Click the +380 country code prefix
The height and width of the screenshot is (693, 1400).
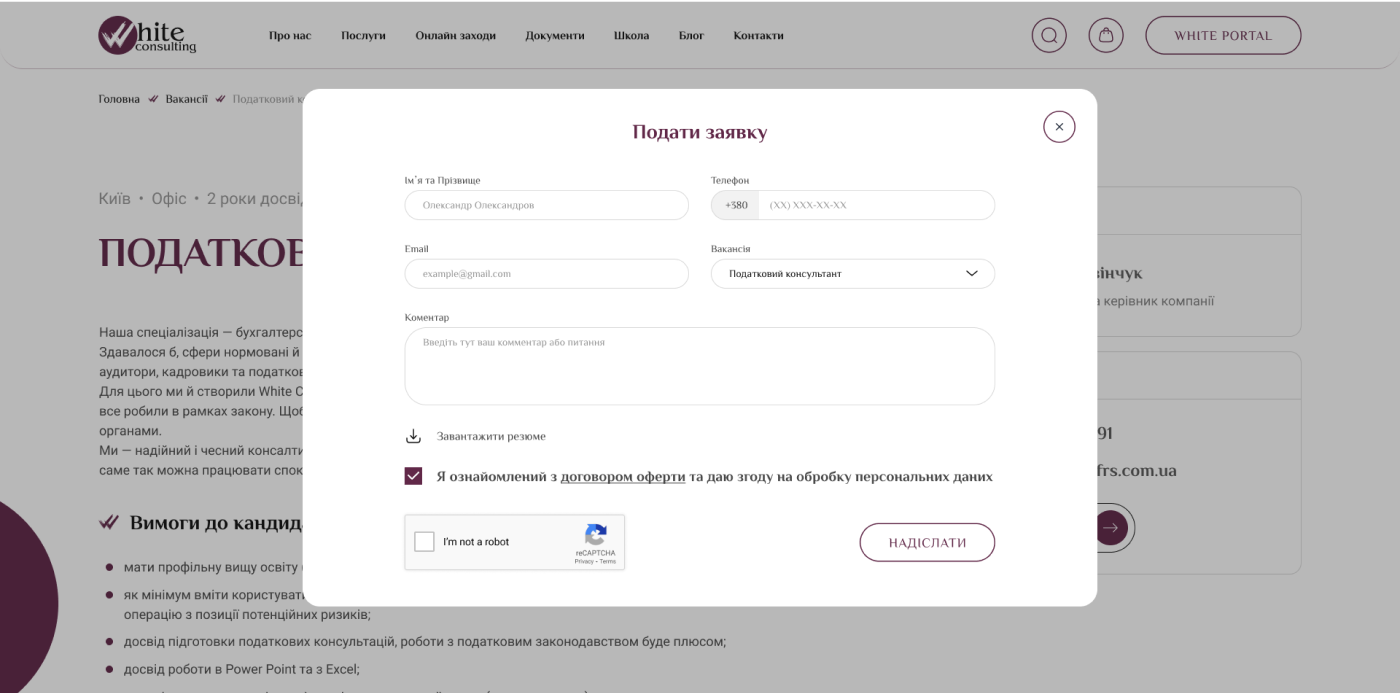pyautogui.click(x=735, y=205)
